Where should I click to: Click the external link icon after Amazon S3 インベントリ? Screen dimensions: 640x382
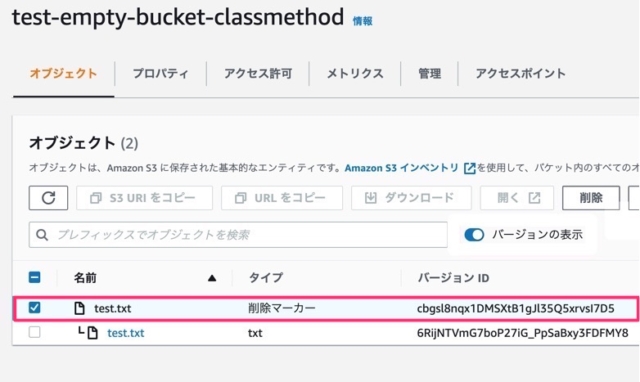tap(470, 168)
